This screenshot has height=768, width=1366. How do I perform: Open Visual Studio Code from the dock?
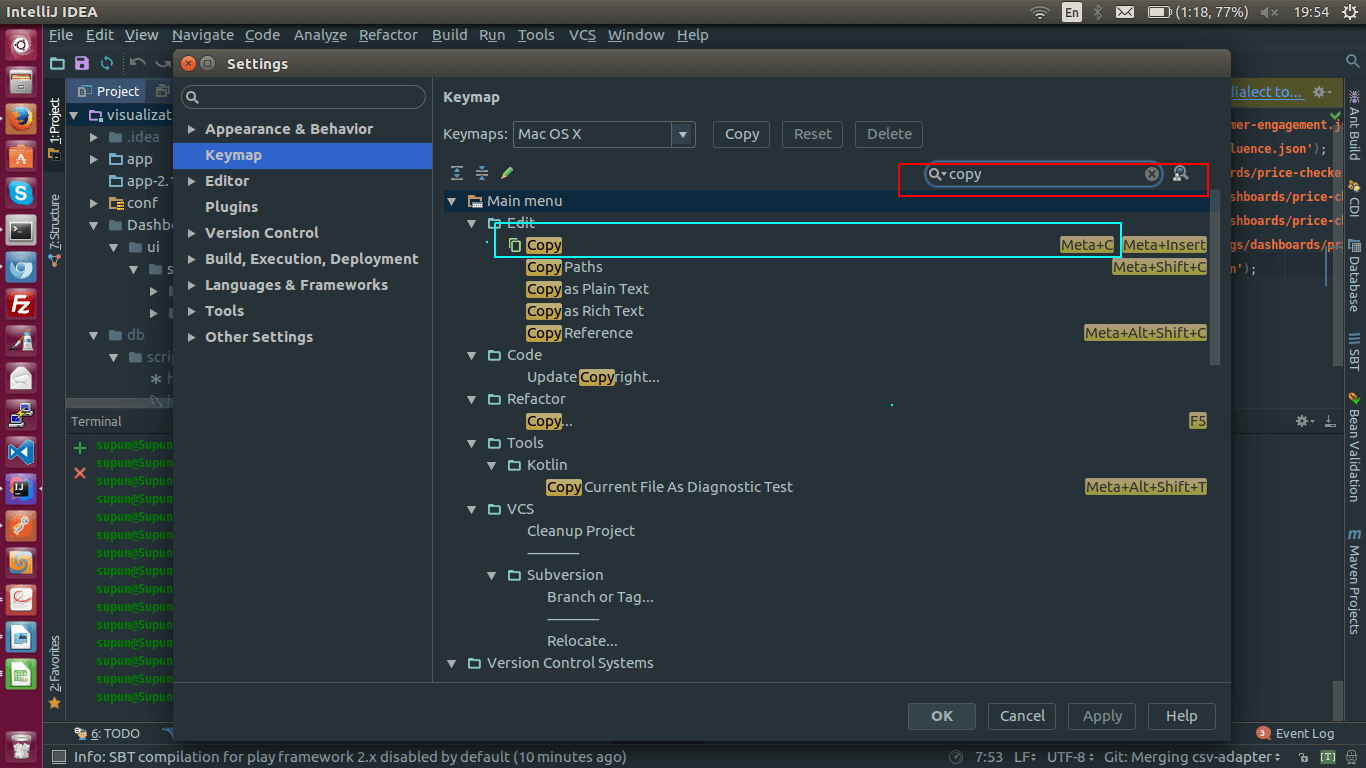(21, 452)
